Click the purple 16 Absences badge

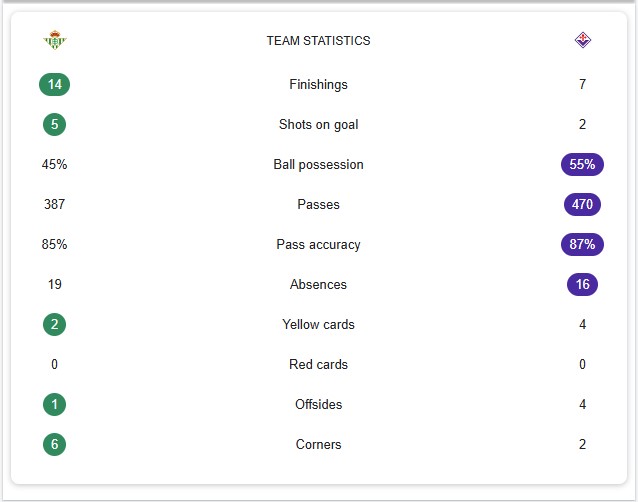(x=582, y=284)
